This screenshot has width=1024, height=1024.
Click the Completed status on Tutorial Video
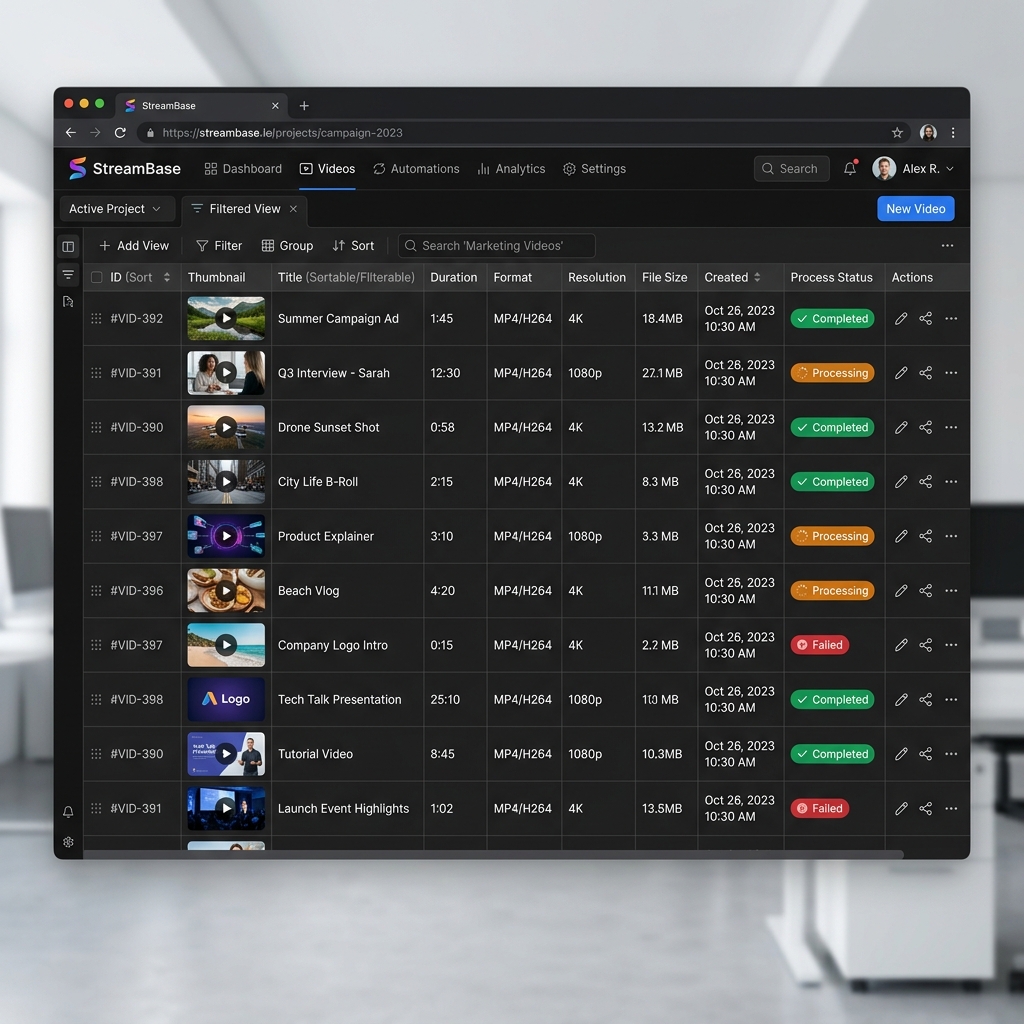point(832,754)
